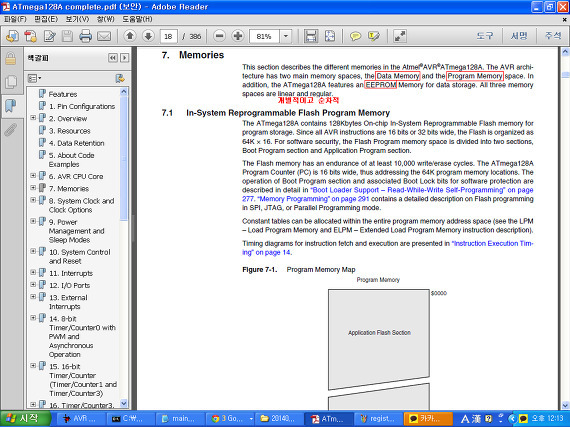
Task: Click the page number input field
Action: [x=168, y=36]
